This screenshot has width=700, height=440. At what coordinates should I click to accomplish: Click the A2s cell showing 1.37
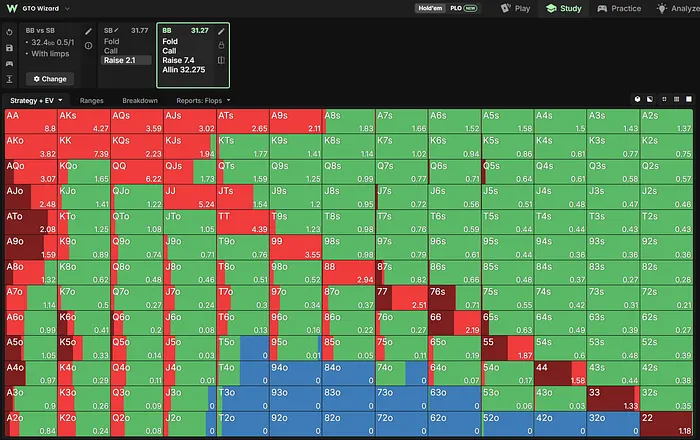[x=666, y=121]
